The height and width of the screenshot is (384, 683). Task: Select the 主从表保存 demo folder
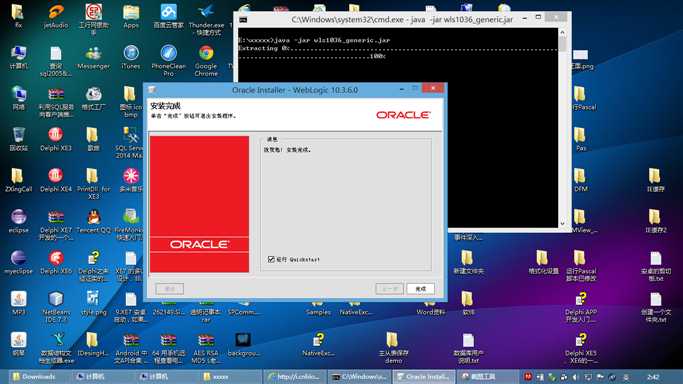tap(393, 348)
